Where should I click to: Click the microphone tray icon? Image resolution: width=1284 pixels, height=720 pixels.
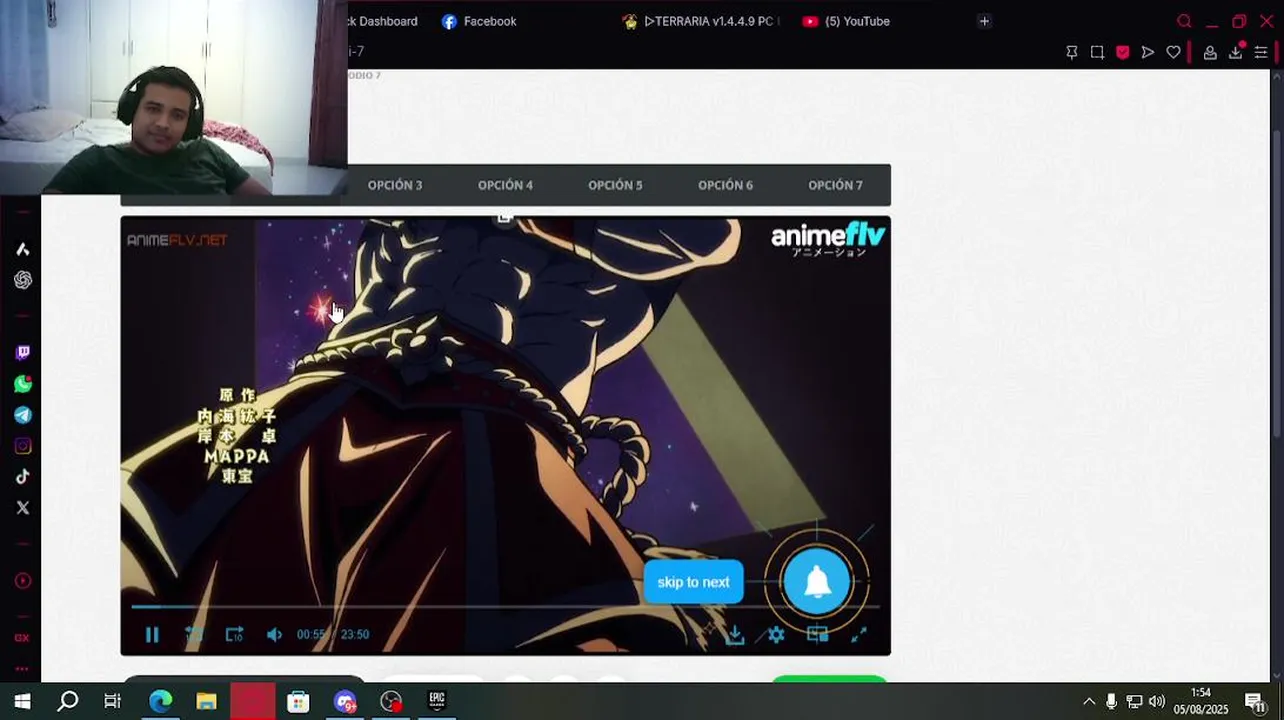[x=1111, y=701]
